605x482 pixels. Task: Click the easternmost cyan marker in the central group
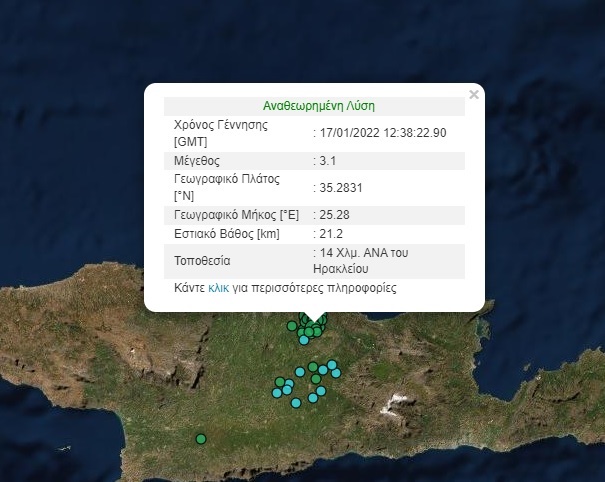pos(336,372)
